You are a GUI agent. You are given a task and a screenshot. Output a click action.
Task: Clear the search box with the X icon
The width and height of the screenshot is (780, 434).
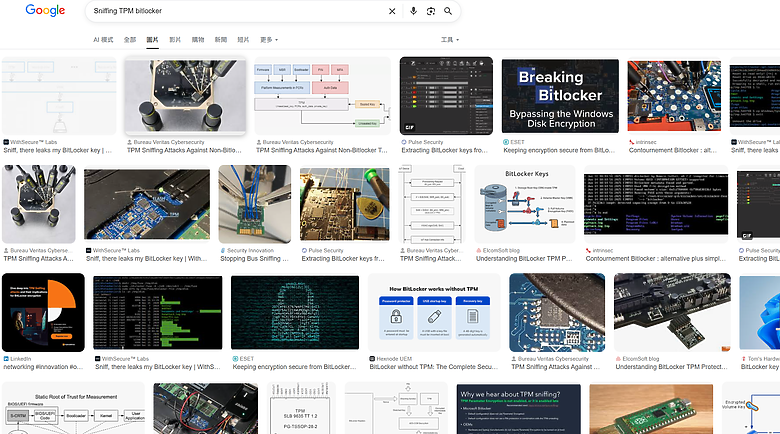pyautogui.click(x=392, y=11)
